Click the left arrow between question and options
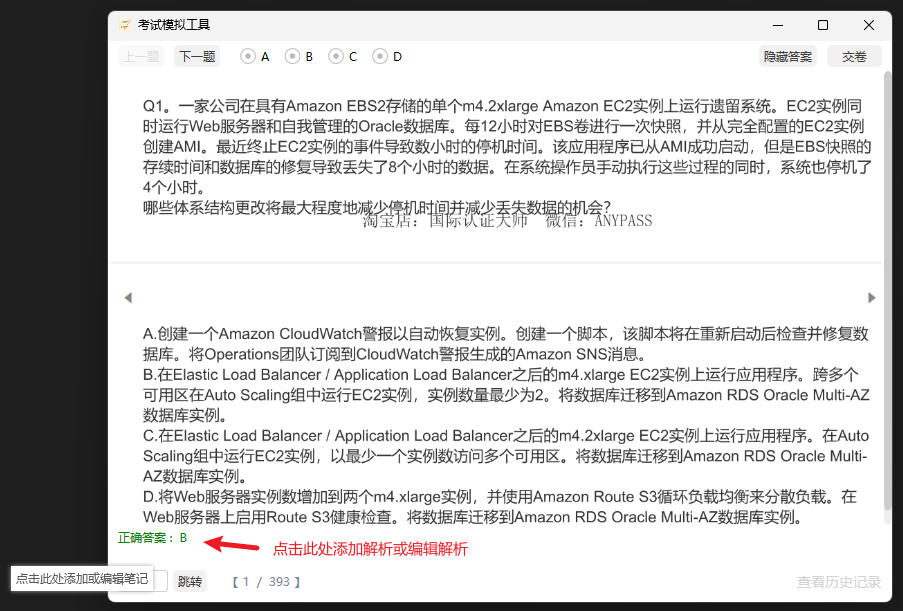903x611 pixels. point(128,298)
